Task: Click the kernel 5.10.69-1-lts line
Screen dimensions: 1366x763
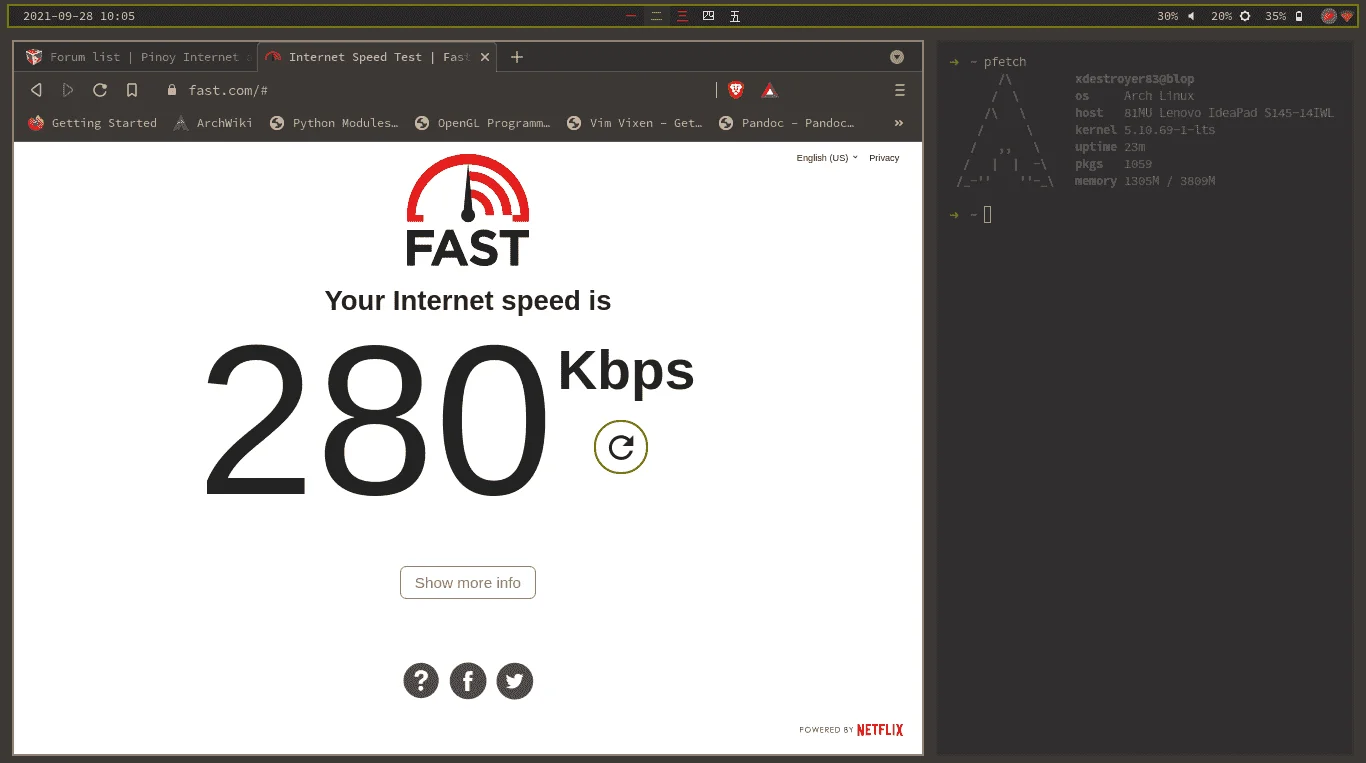Action: tap(1145, 130)
